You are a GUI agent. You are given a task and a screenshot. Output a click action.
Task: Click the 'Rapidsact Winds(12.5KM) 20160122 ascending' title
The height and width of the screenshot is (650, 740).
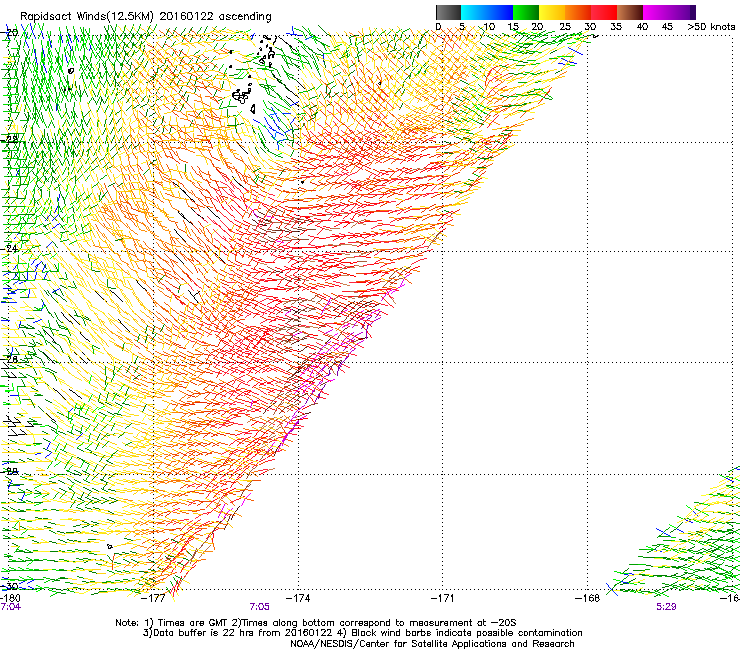click(146, 17)
